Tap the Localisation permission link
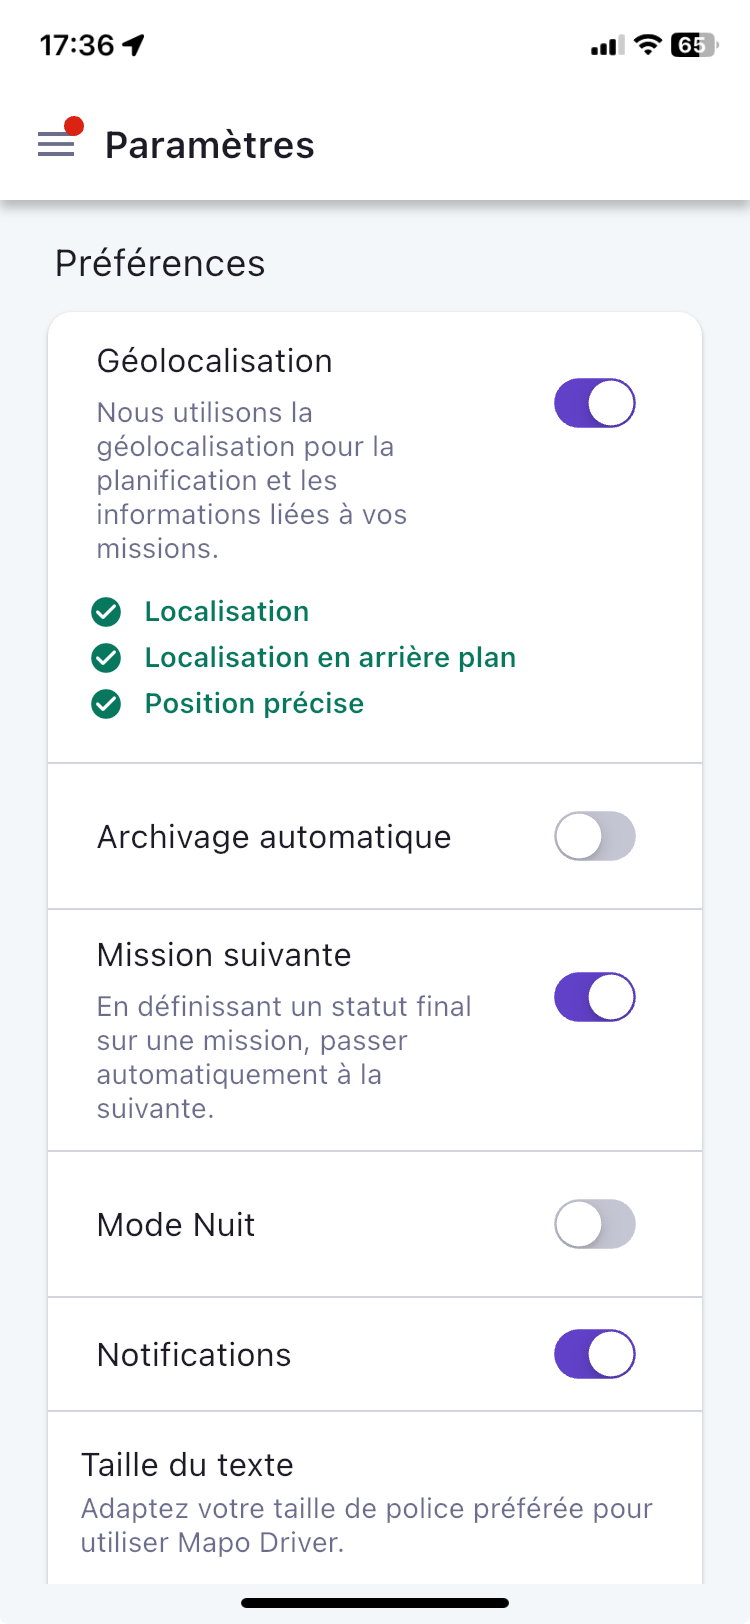750x1624 pixels. [x=227, y=612]
